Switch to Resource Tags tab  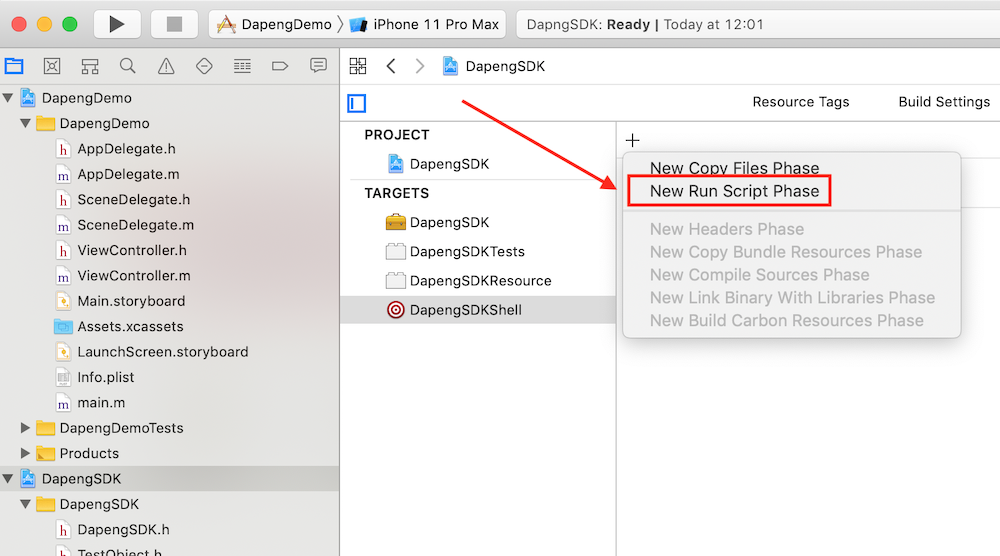pos(800,102)
